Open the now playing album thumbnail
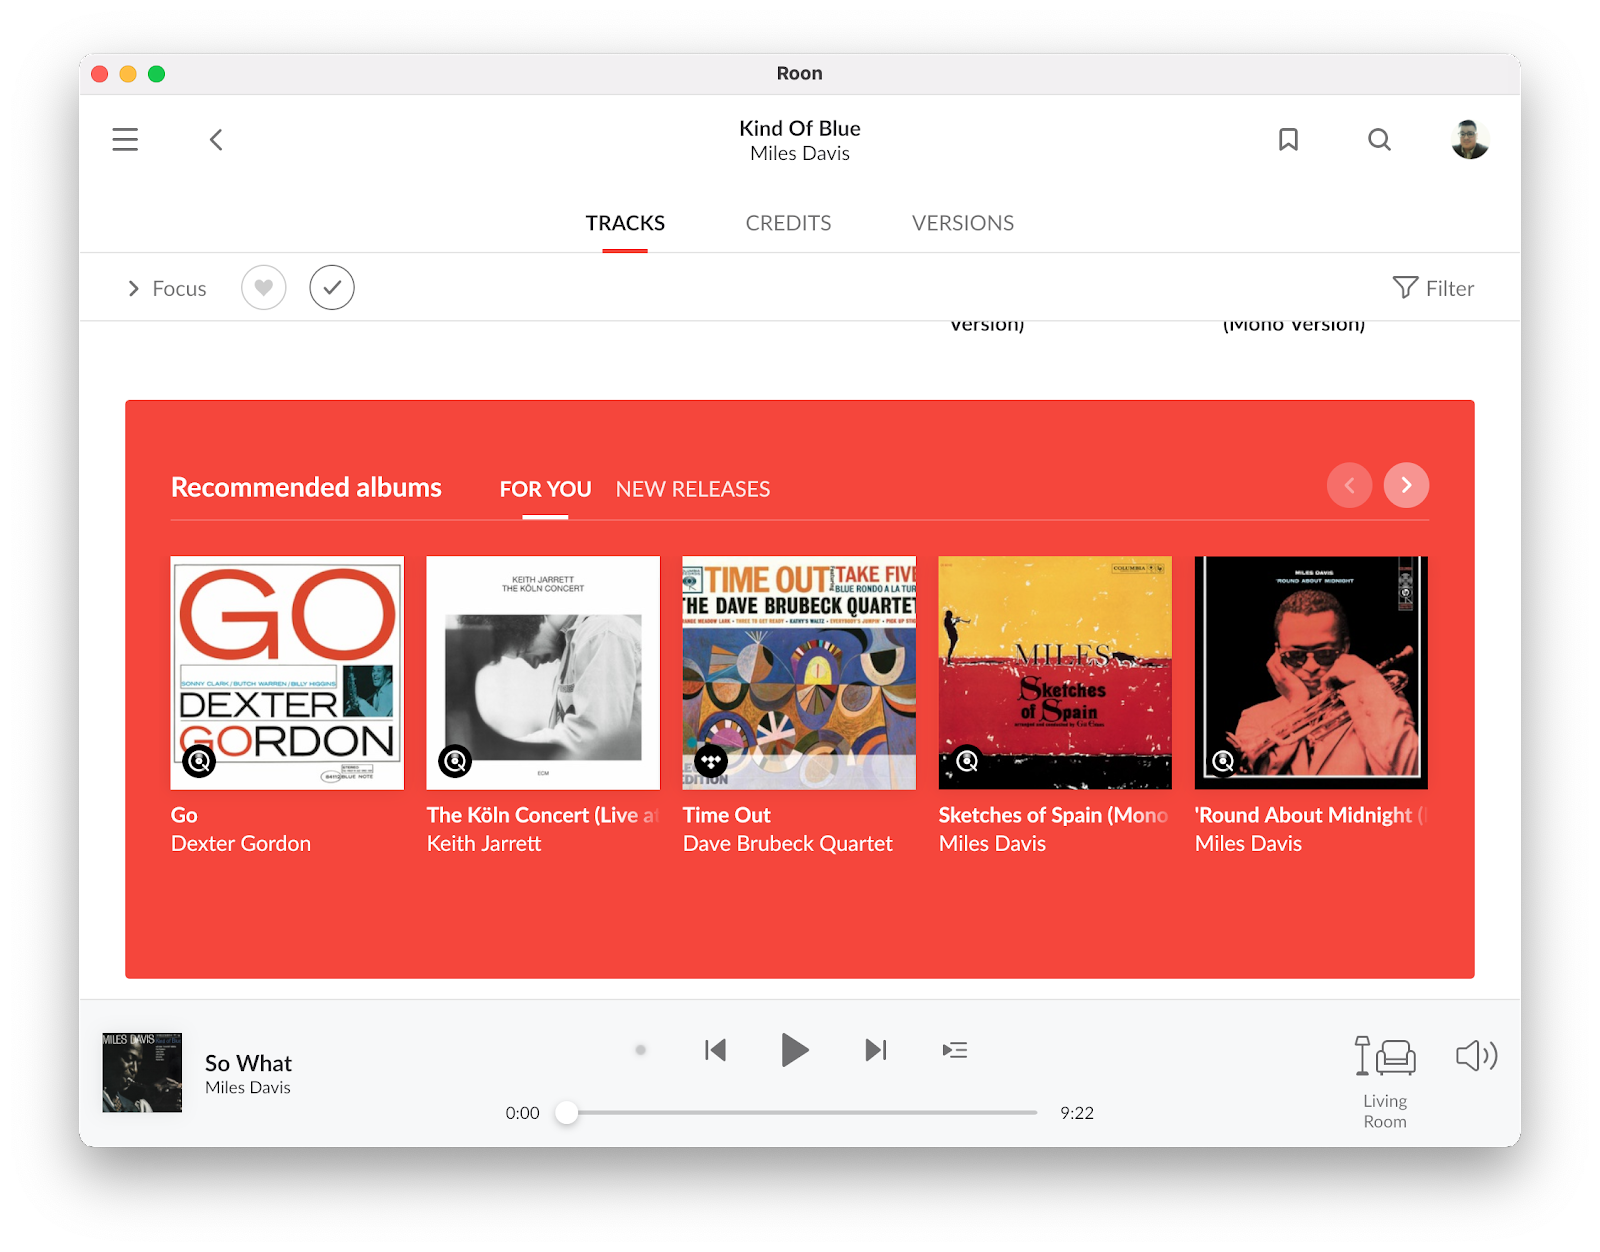This screenshot has height=1252, width=1600. [x=142, y=1073]
